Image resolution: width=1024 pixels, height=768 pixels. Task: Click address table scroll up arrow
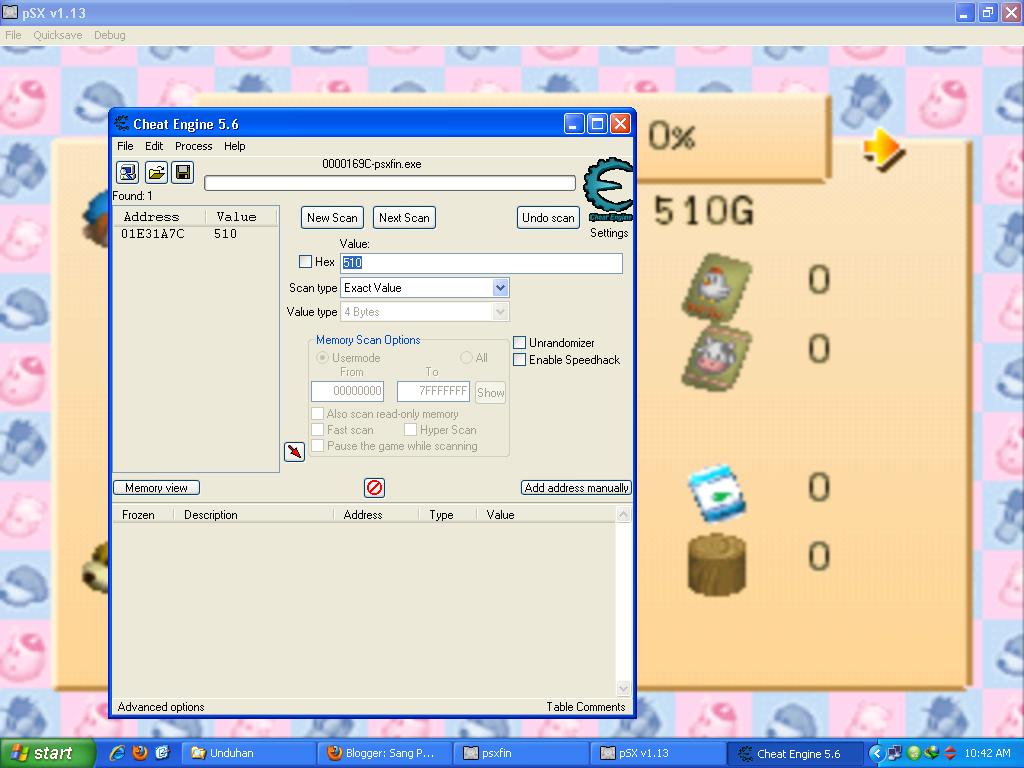tap(623, 515)
